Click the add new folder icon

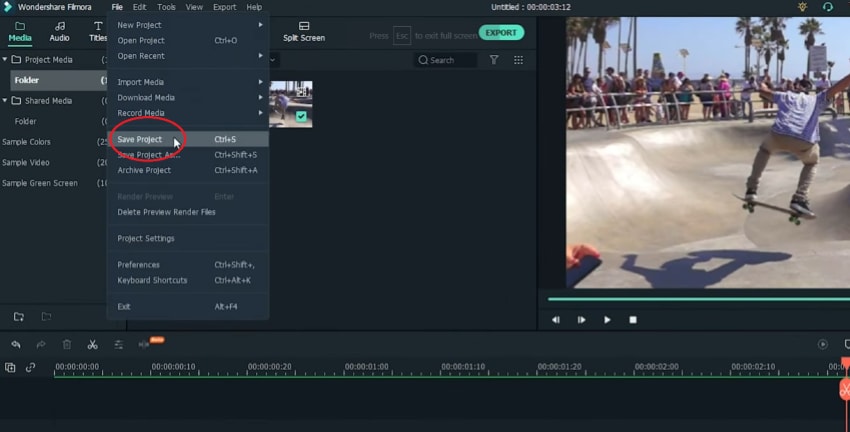pos(19,317)
